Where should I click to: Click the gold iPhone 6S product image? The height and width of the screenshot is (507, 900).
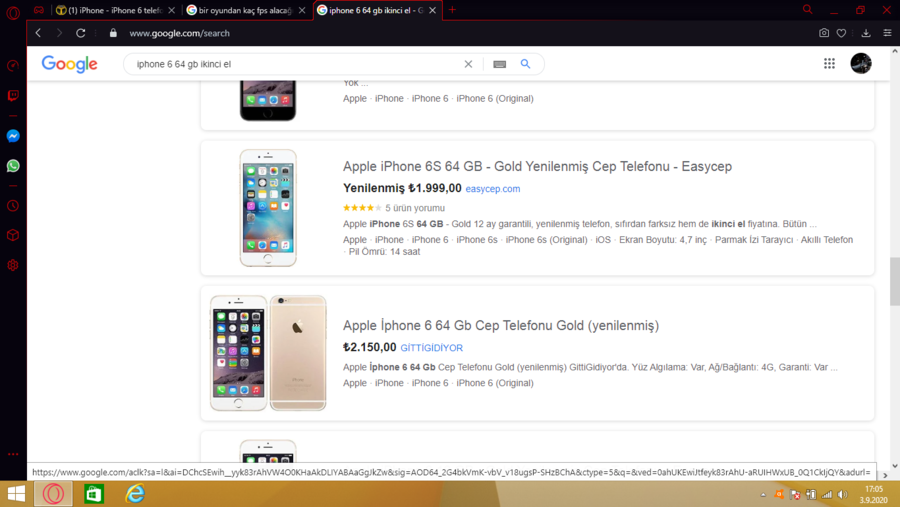(268, 208)
